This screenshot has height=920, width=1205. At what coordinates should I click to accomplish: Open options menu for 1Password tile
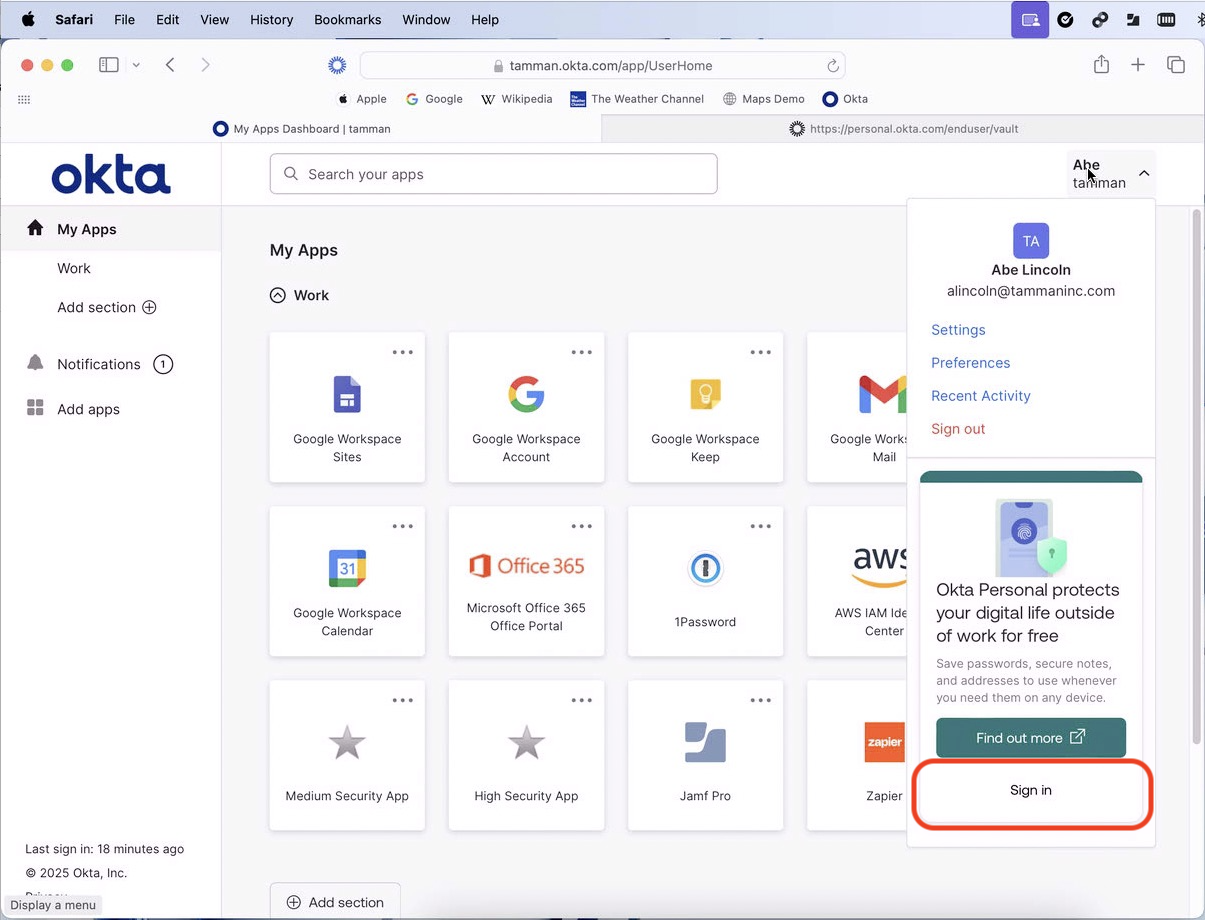click(x=761, y=526)
